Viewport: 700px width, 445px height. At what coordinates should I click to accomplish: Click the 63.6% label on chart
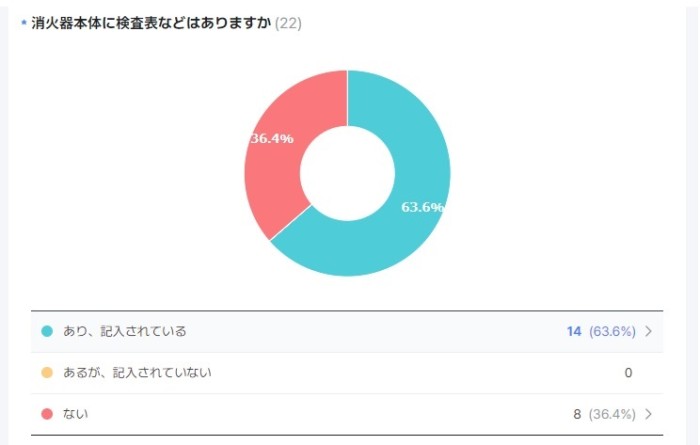click(422, 207)
